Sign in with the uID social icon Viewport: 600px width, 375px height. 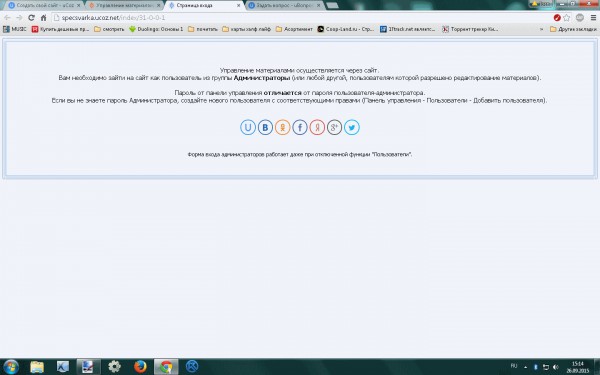[248, 127]
